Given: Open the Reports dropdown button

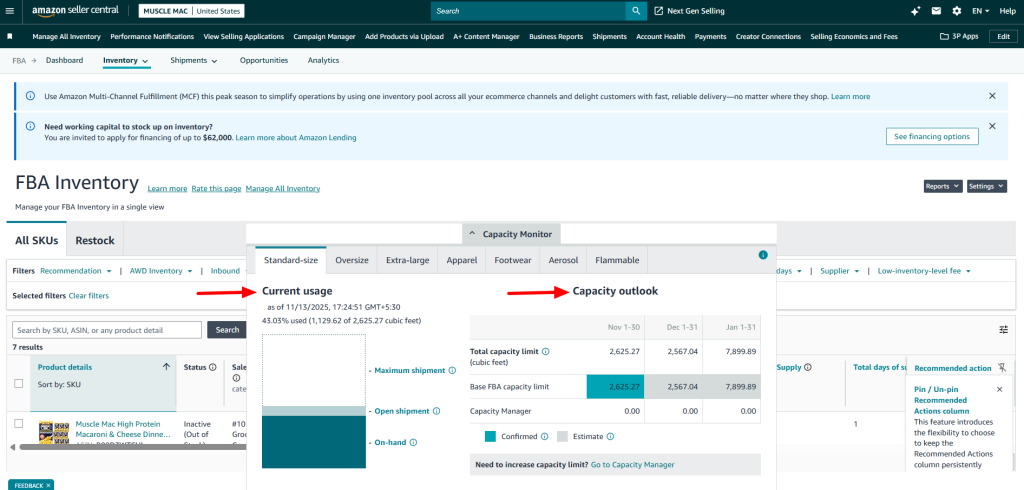Looking at the screenshot, I should pyautogui.click(x=943, y=186).
